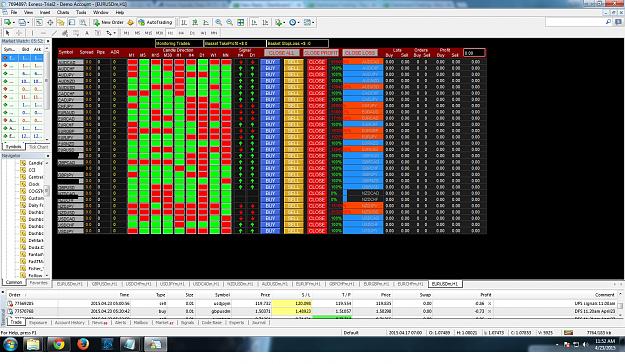
Task: Select the Text 'A' tool
Action: tap(87, 33)
